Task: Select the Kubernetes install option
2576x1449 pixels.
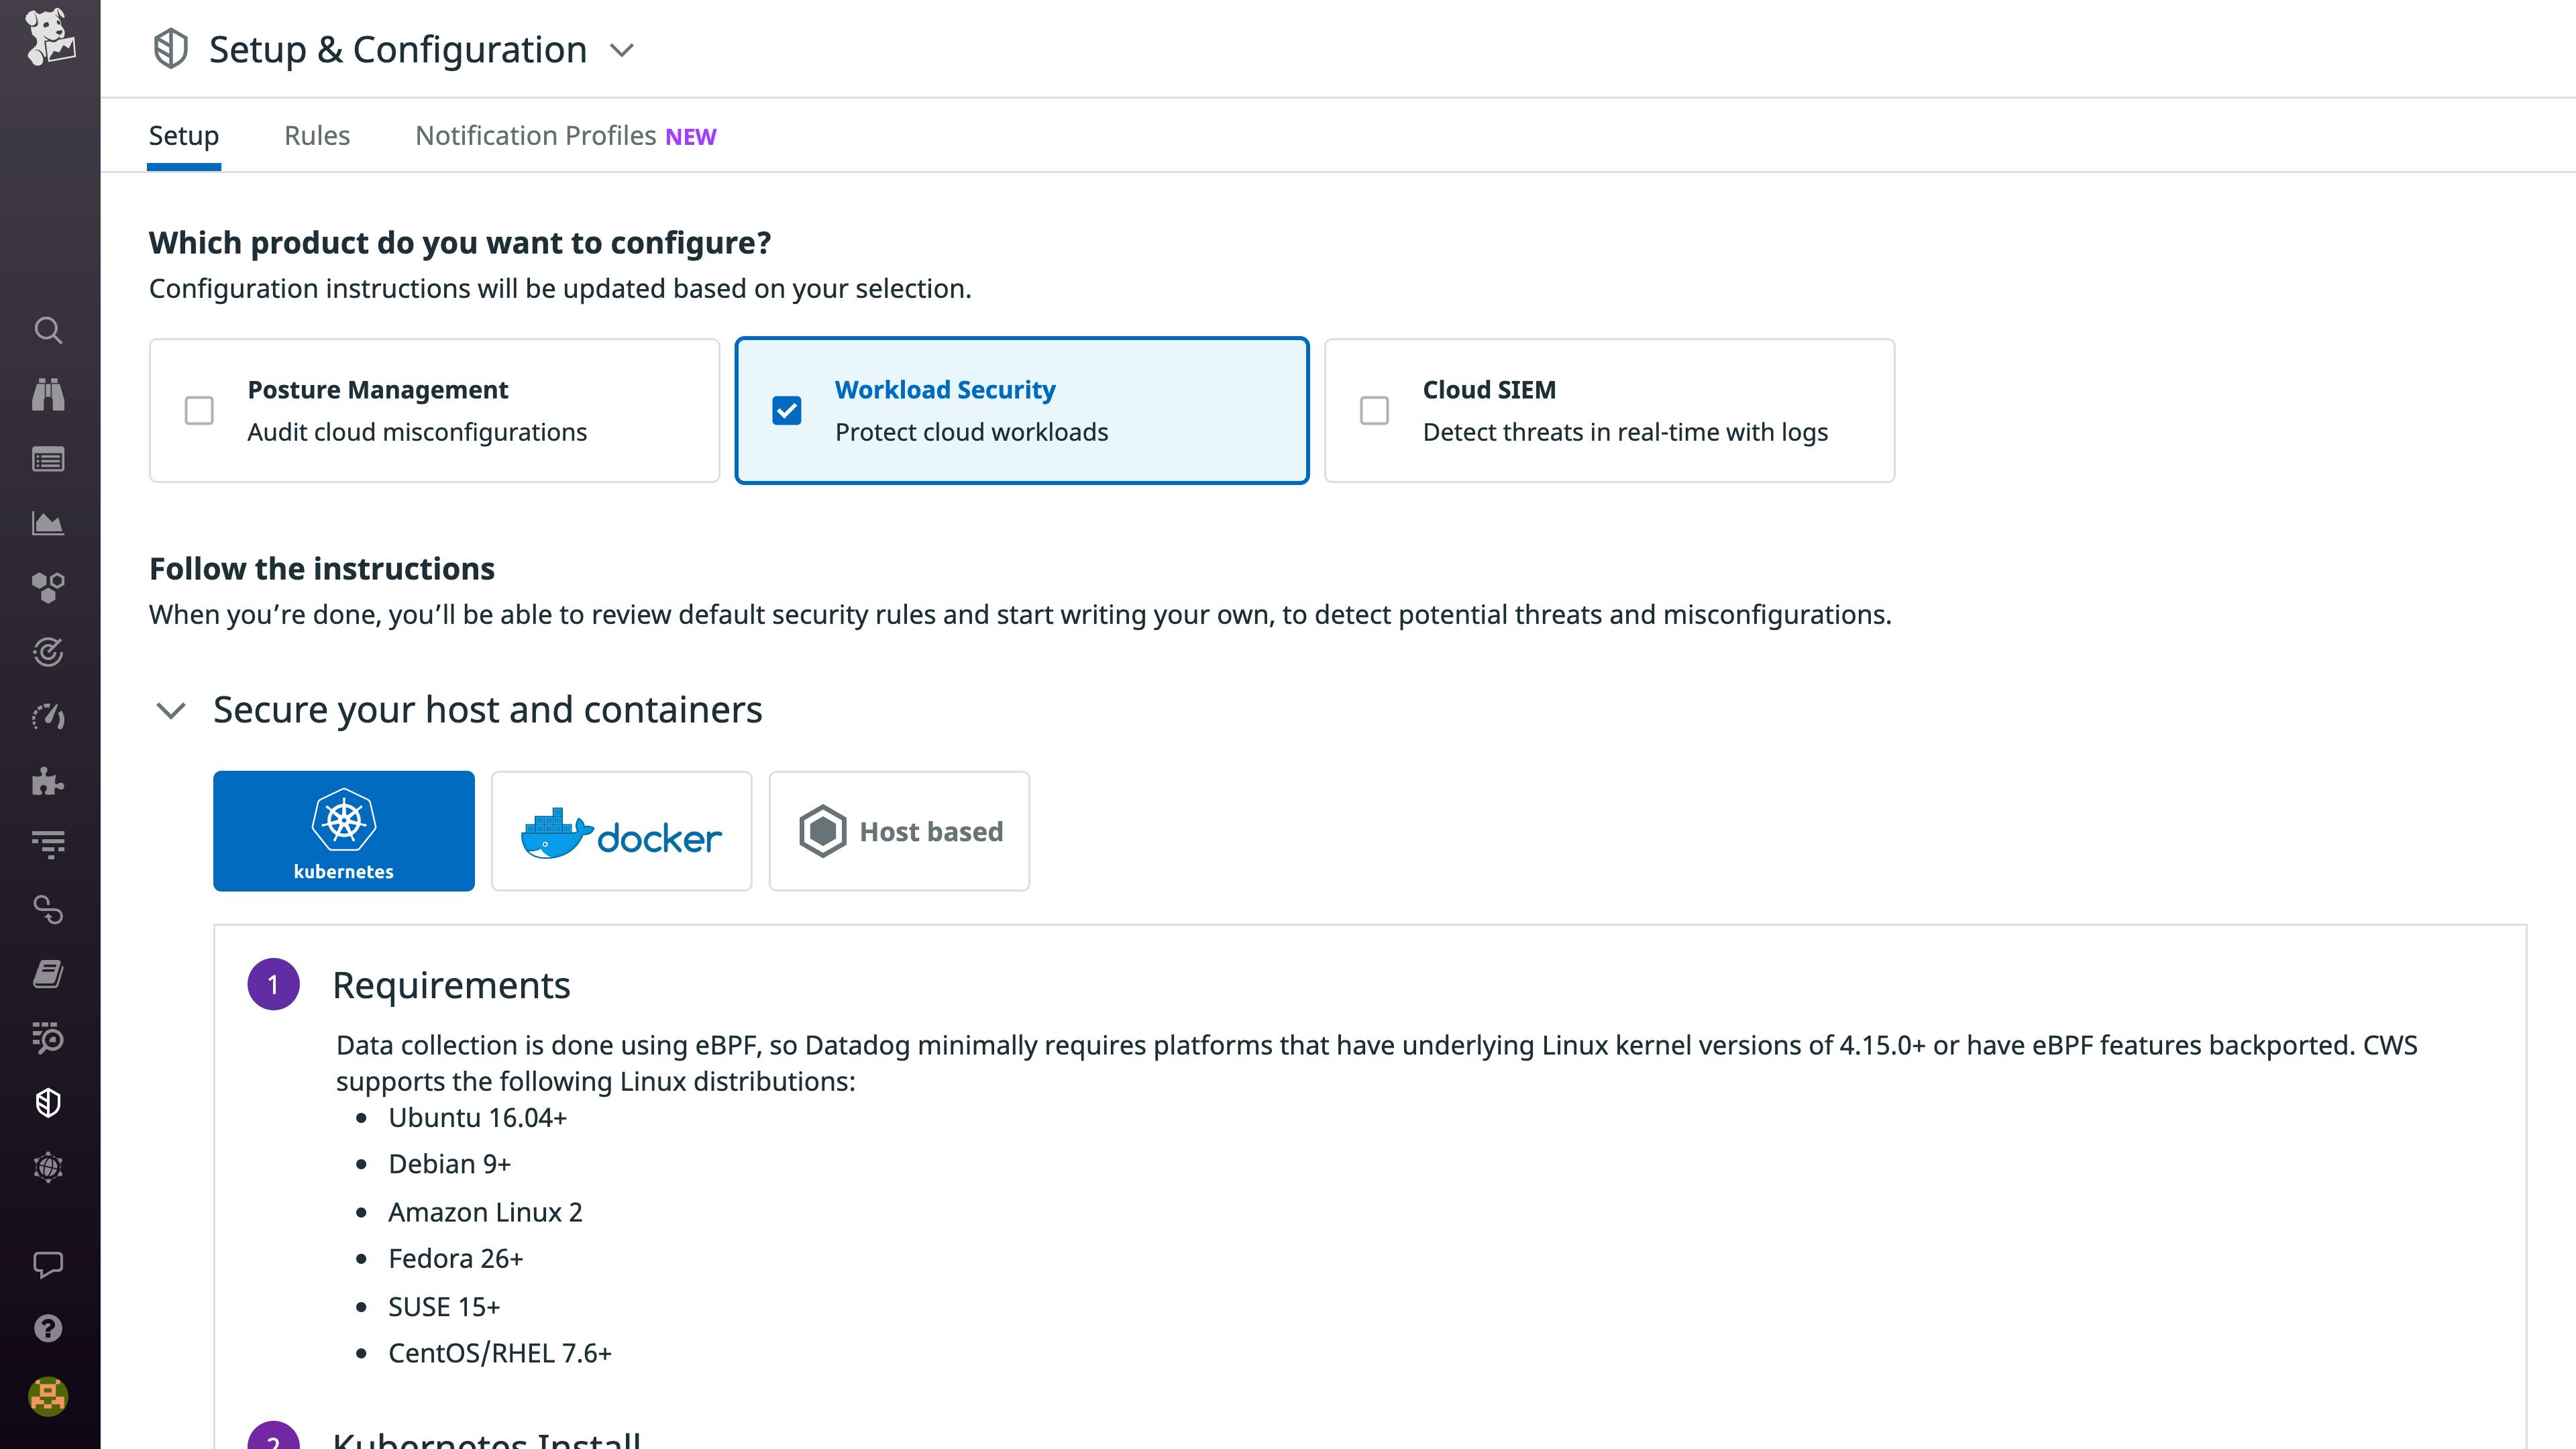Action: click(343, 831)
